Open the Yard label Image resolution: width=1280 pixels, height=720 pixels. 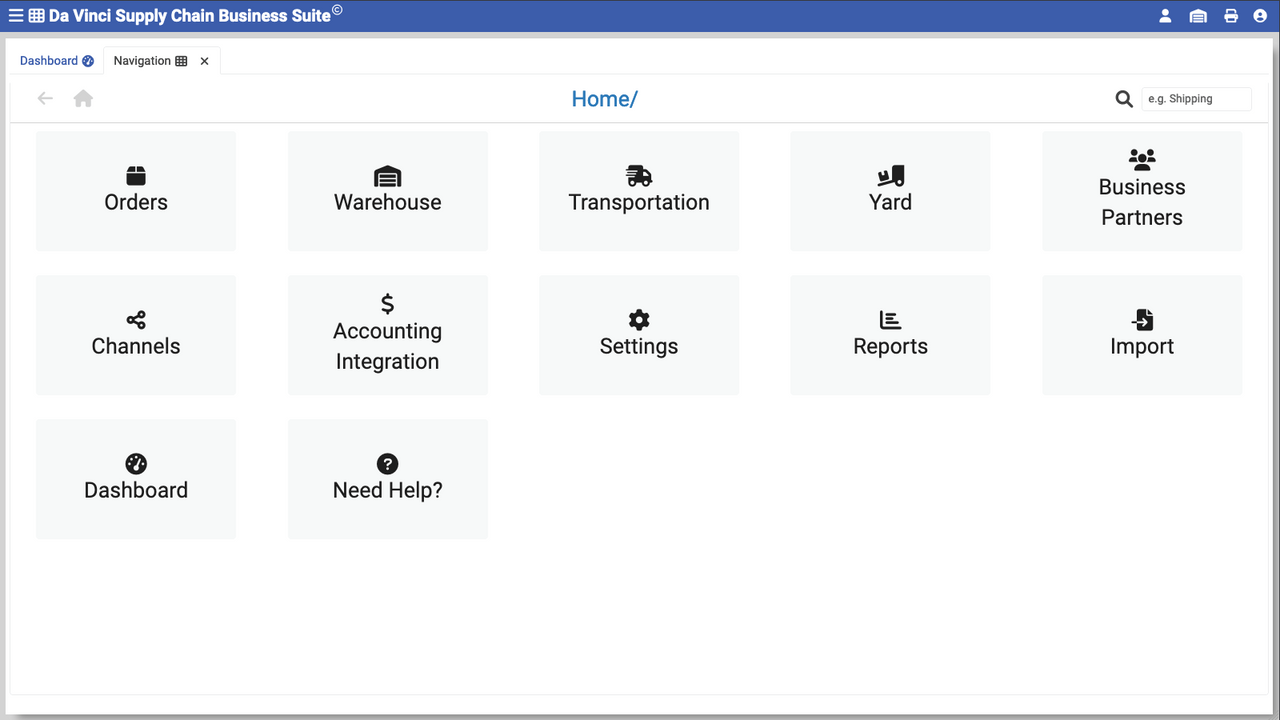(890, 202)
